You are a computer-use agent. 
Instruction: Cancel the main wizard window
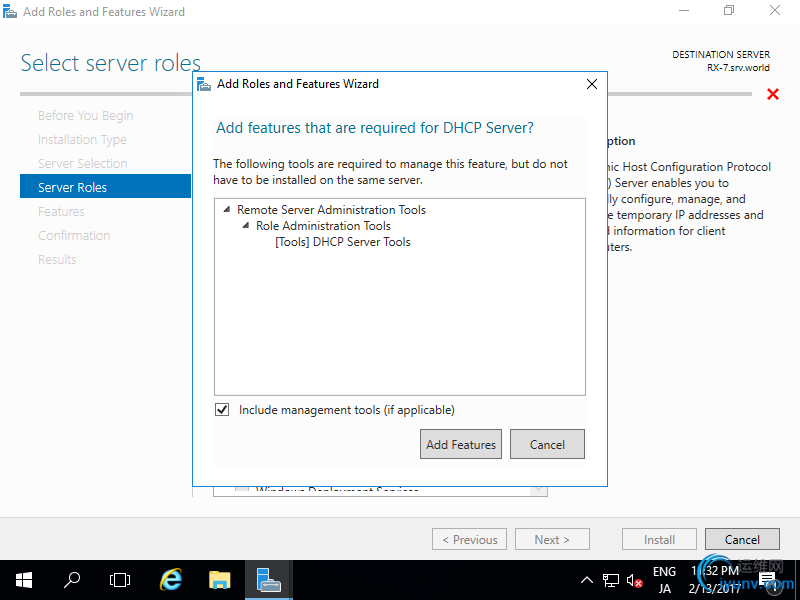[742, 539]
